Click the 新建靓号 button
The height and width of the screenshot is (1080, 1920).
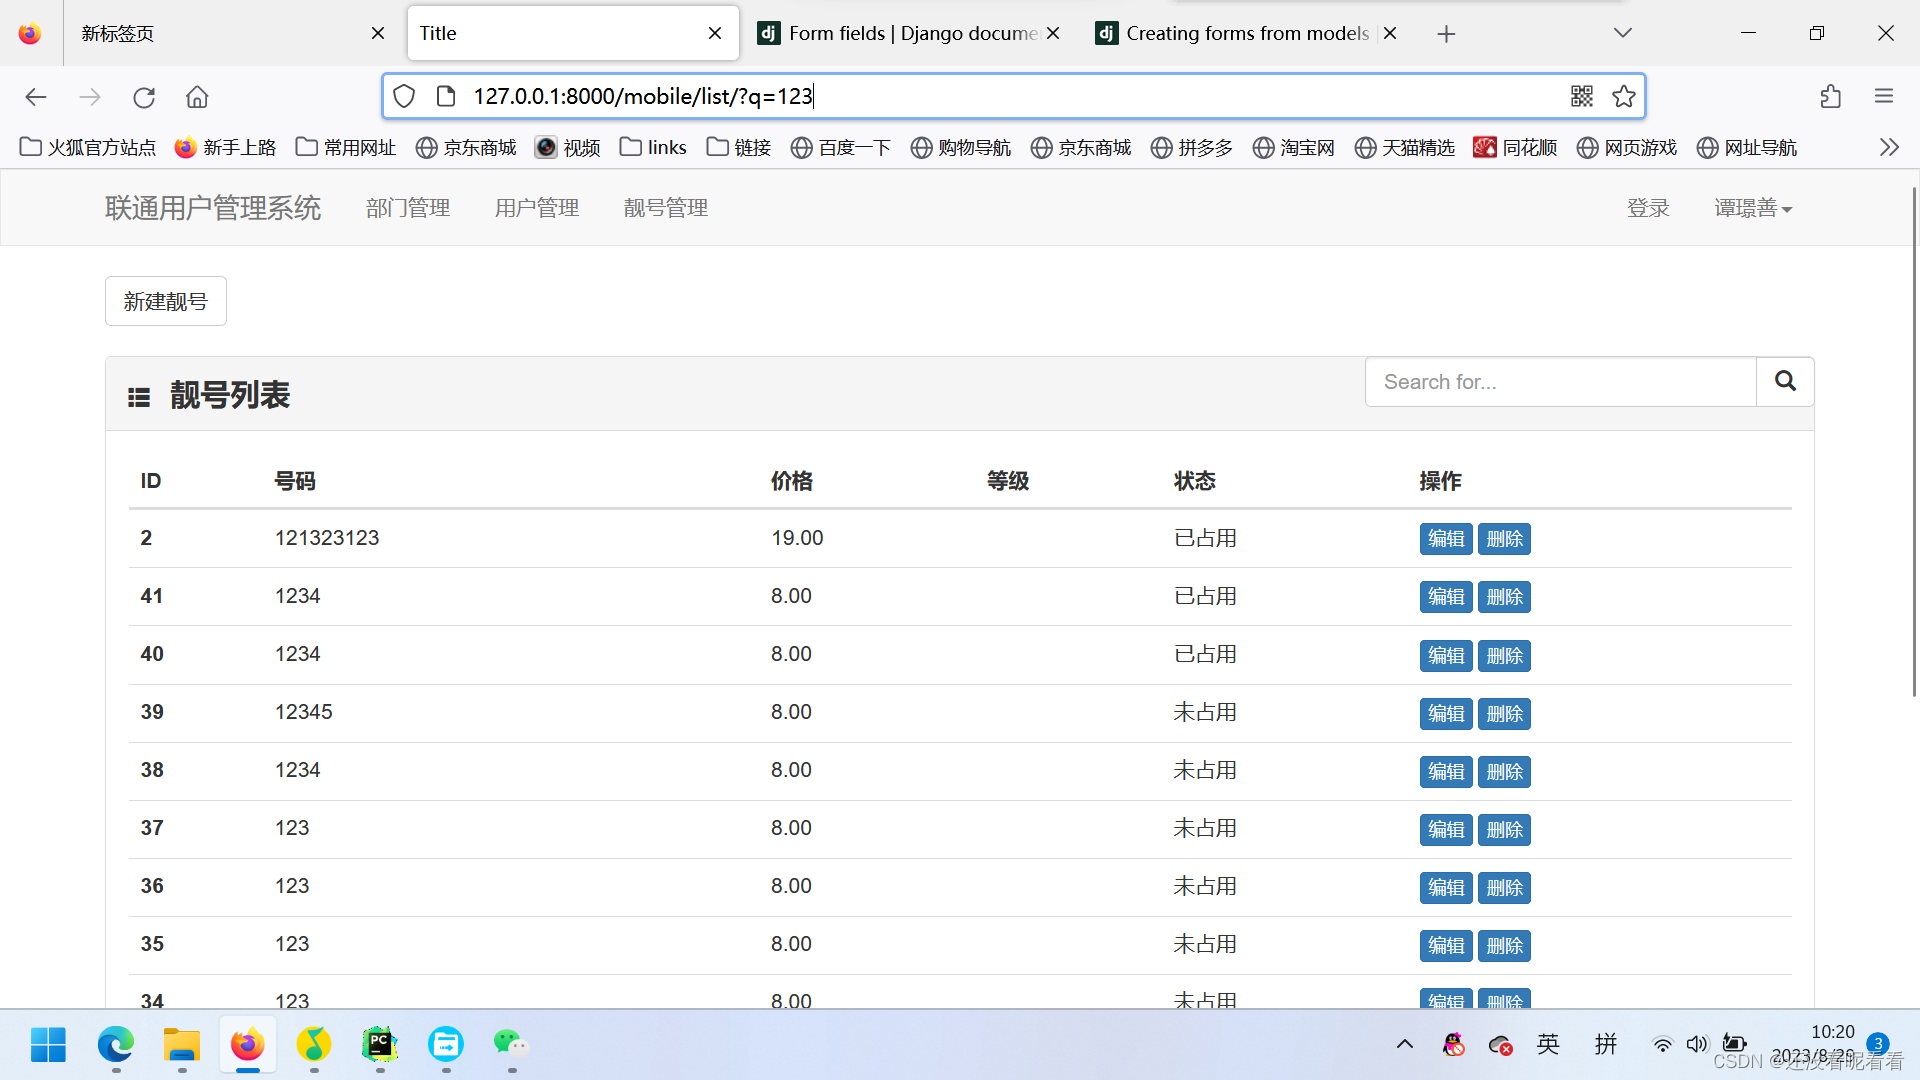coord(165,301)
